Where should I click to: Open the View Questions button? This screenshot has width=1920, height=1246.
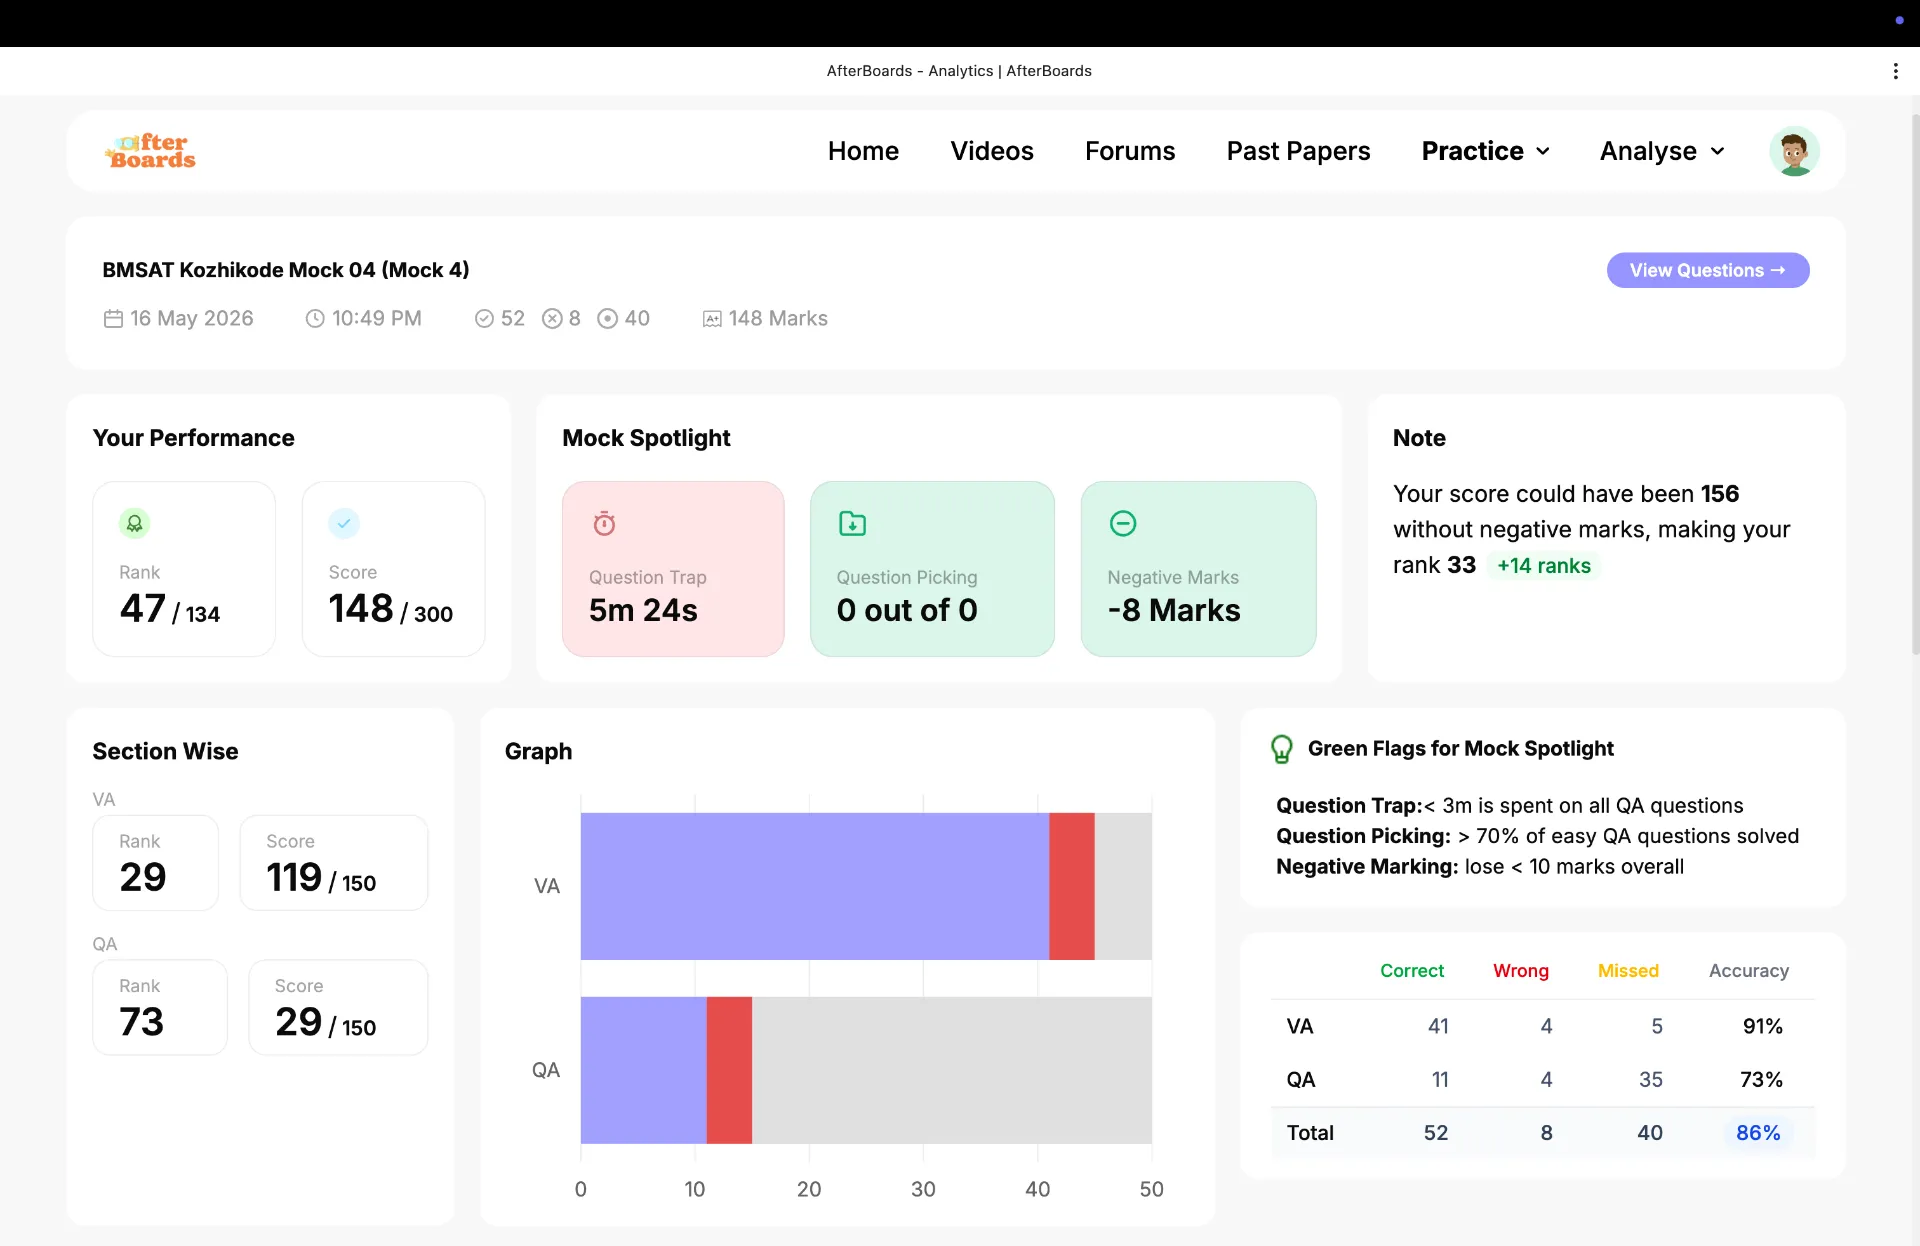click(1708, 270)
